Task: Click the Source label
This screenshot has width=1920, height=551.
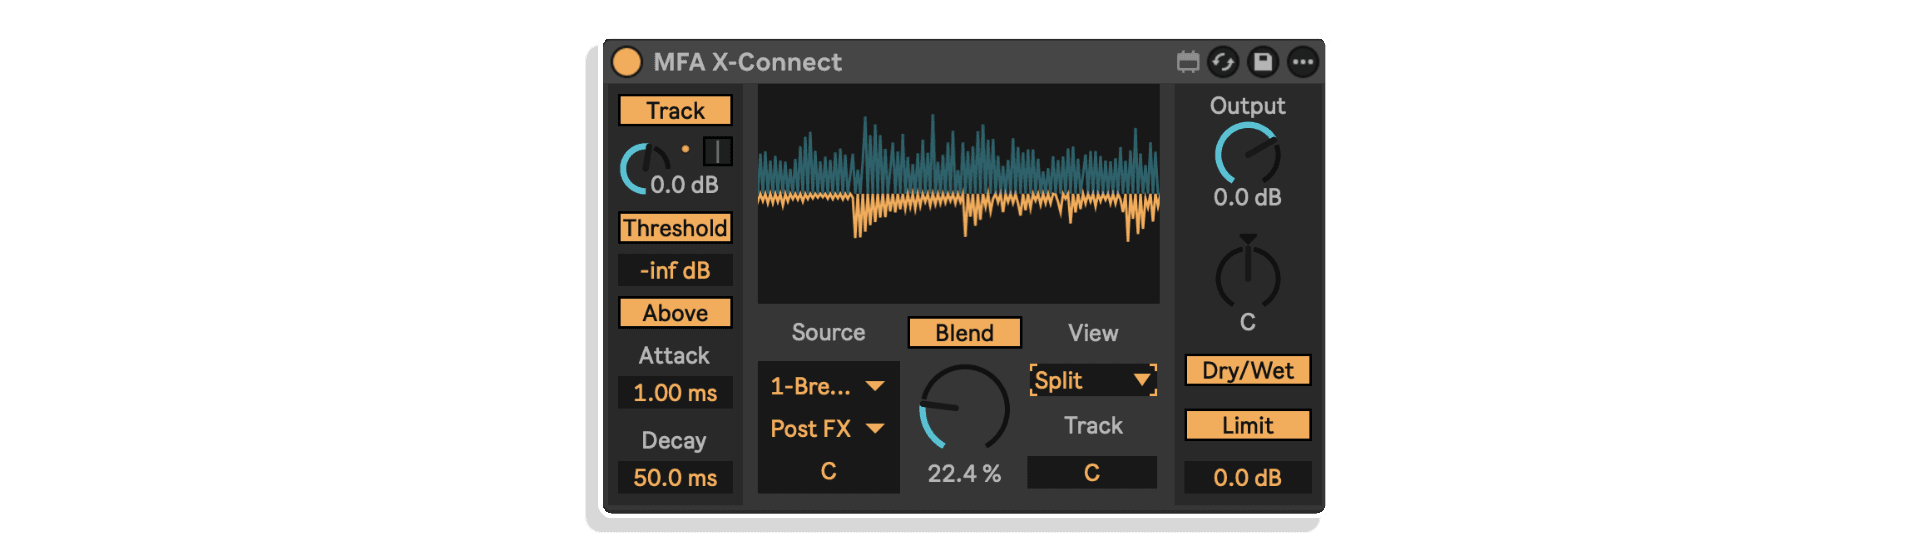Action: pos(828,332)
